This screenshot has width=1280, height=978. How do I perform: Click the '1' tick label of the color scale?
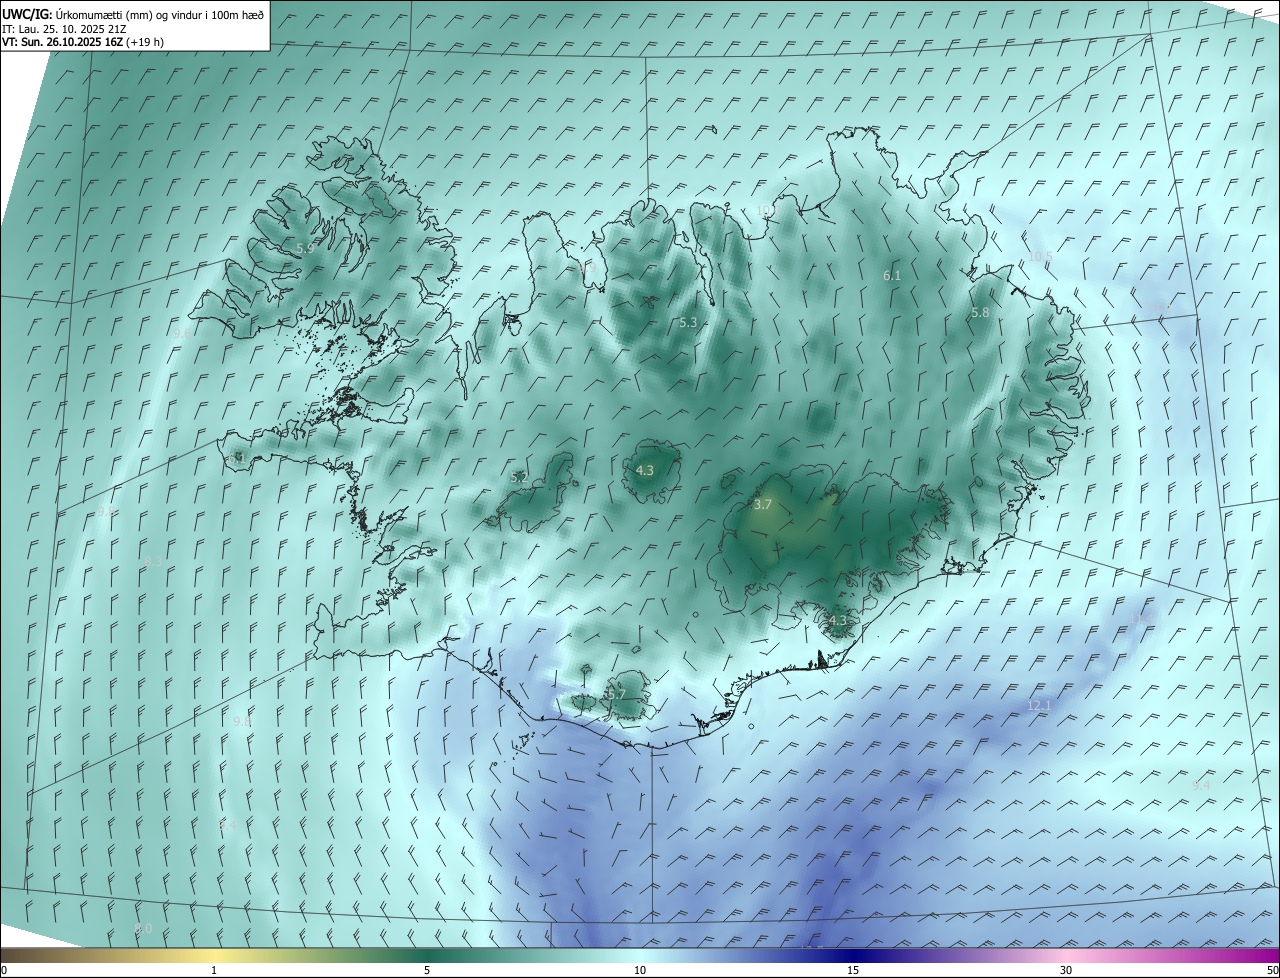[214, 970]
